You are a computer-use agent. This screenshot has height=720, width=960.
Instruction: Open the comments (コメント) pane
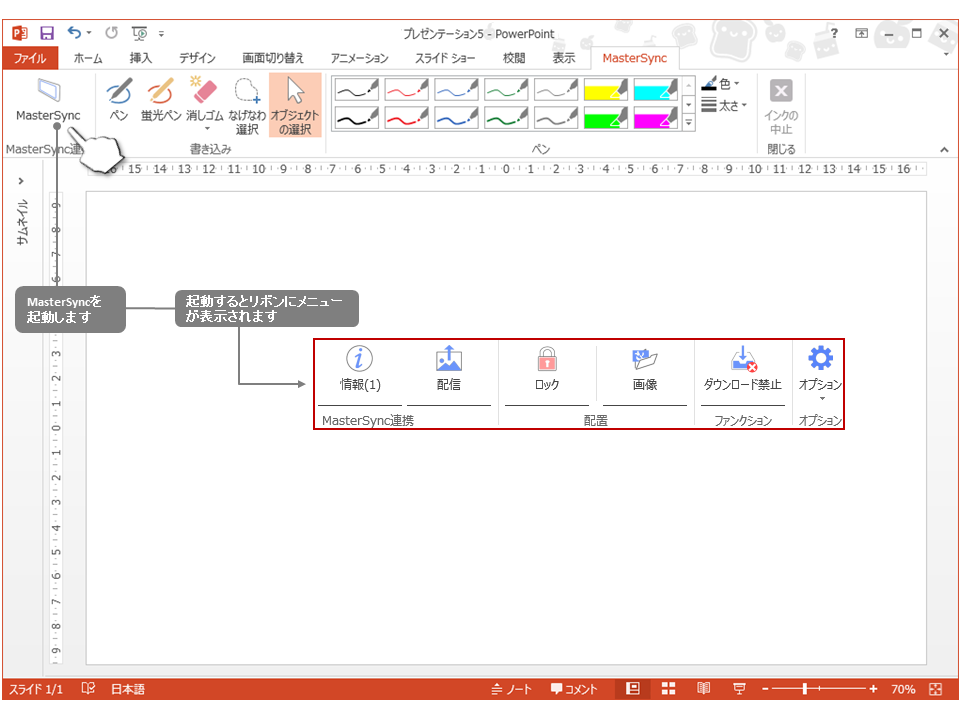click(574, 689)
